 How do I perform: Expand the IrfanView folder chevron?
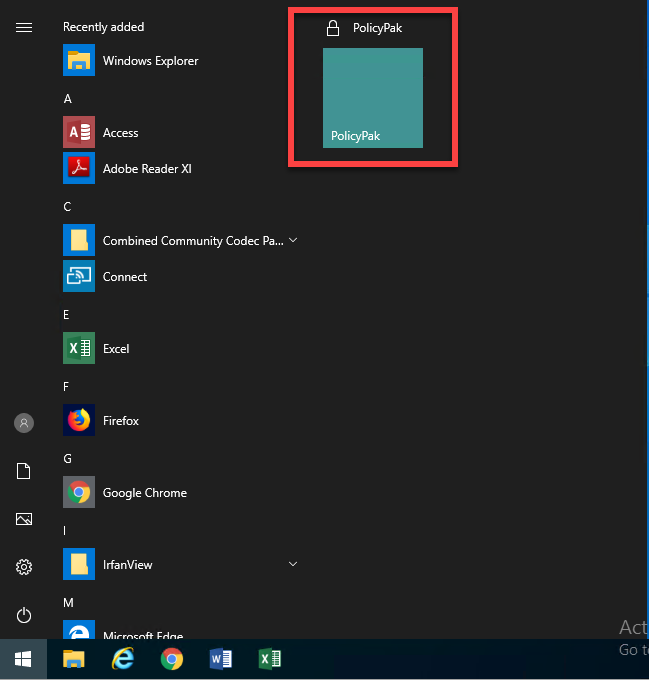(293, 565)
